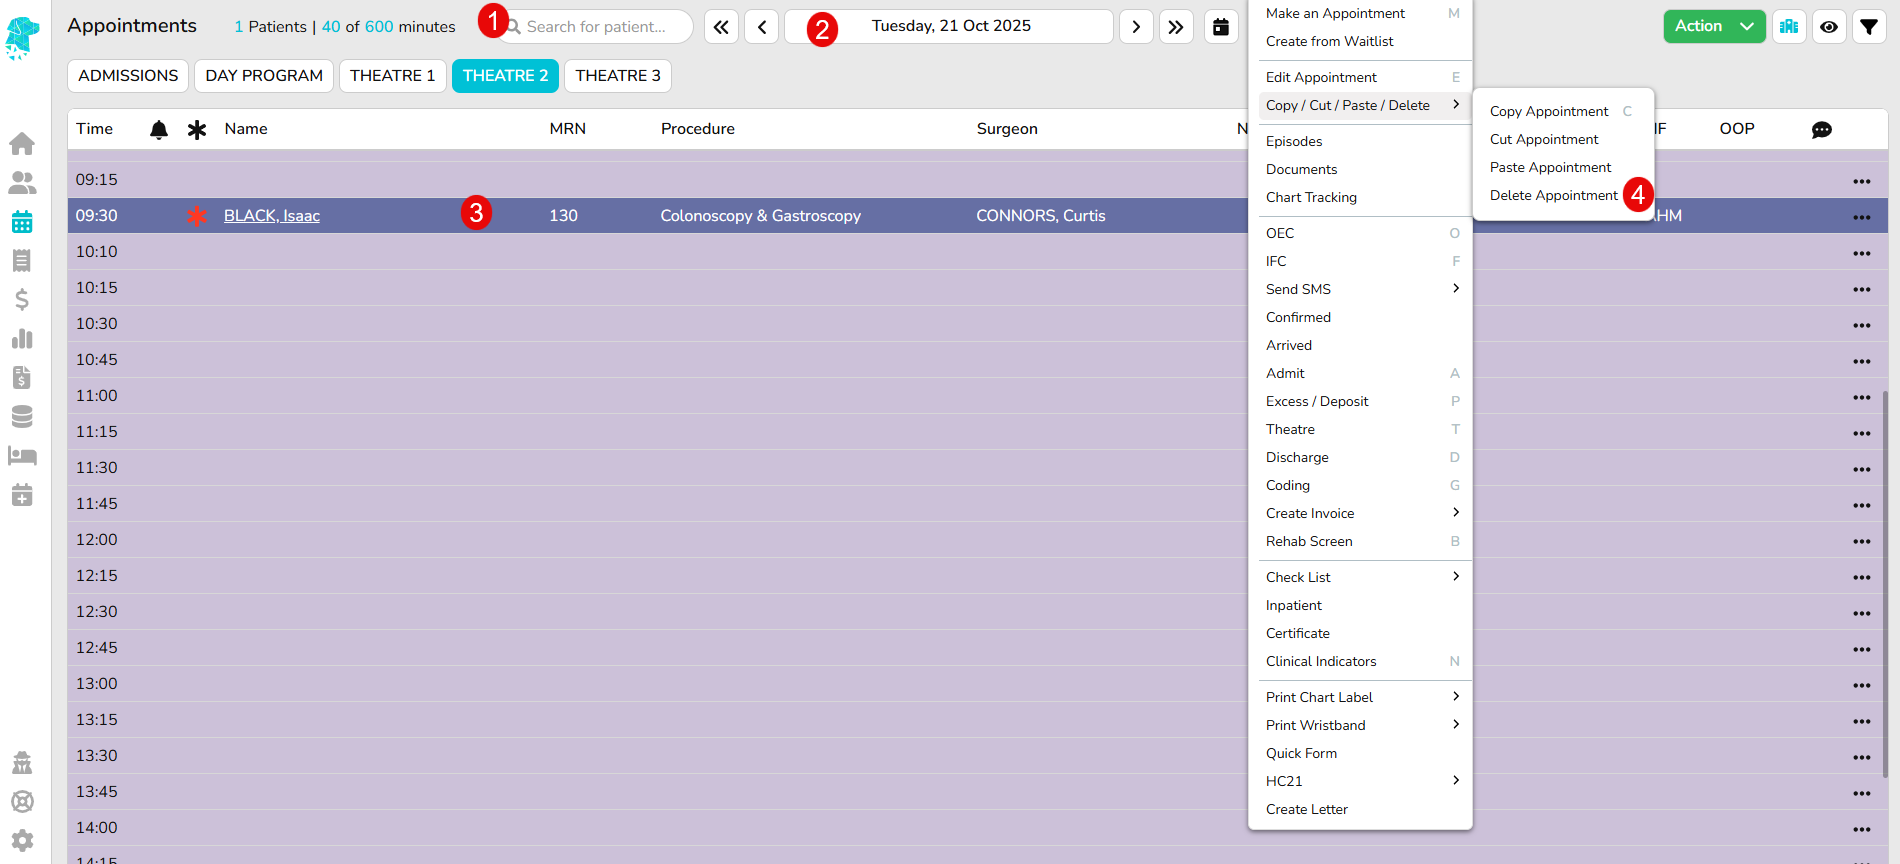
Task: Open row options for 10:30 slot
Action: 1861,325
